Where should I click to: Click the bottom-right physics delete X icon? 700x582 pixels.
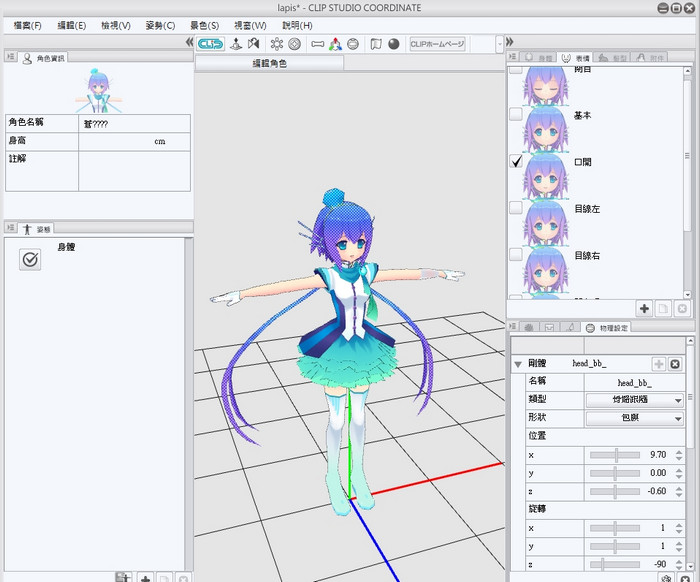click(x=685, y=579)
